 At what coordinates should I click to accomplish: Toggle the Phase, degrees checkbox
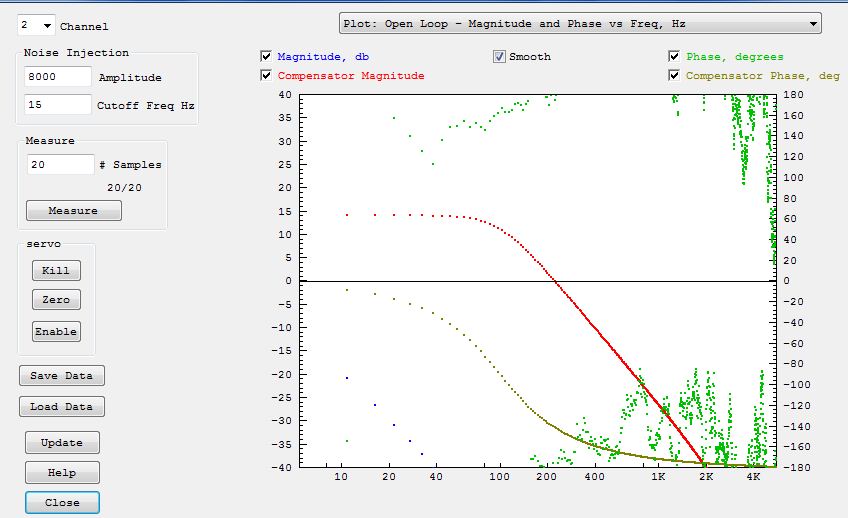click(x=674, y=57)
